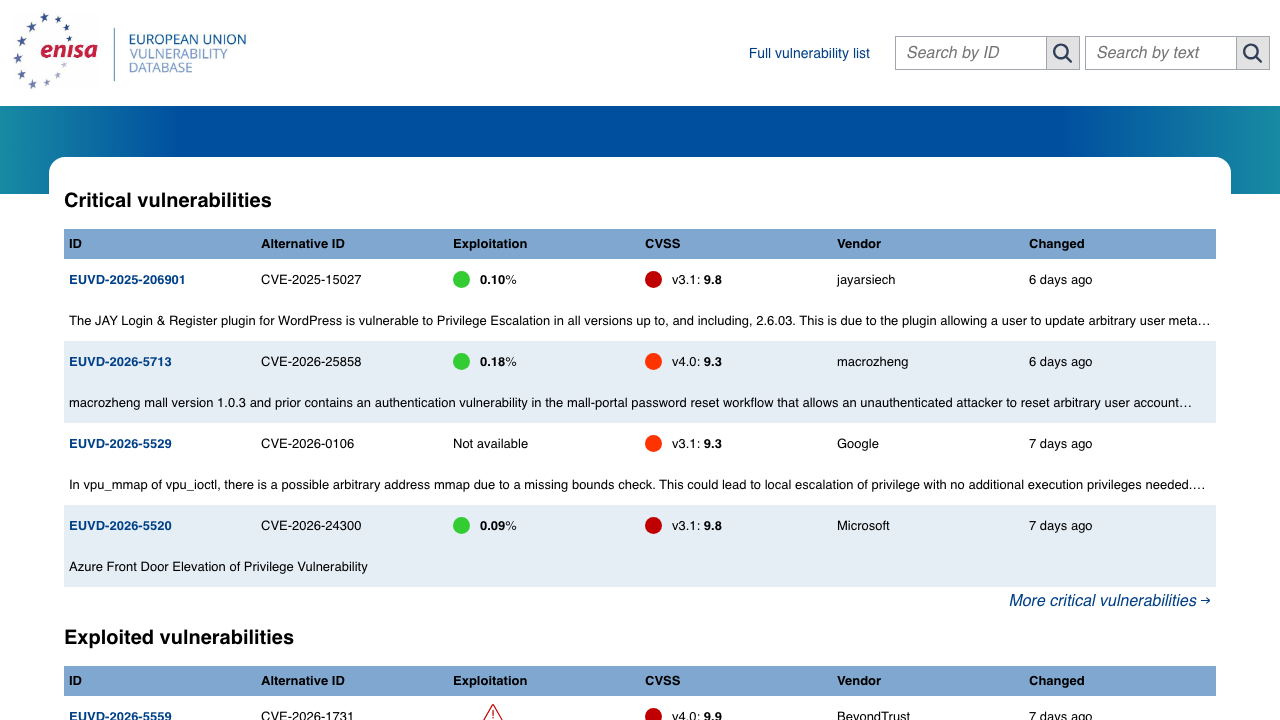Click Azure Front Door Elevation description
This screenshot has width=1280, height=720.
pyautogui.click(x=218, y=567)
